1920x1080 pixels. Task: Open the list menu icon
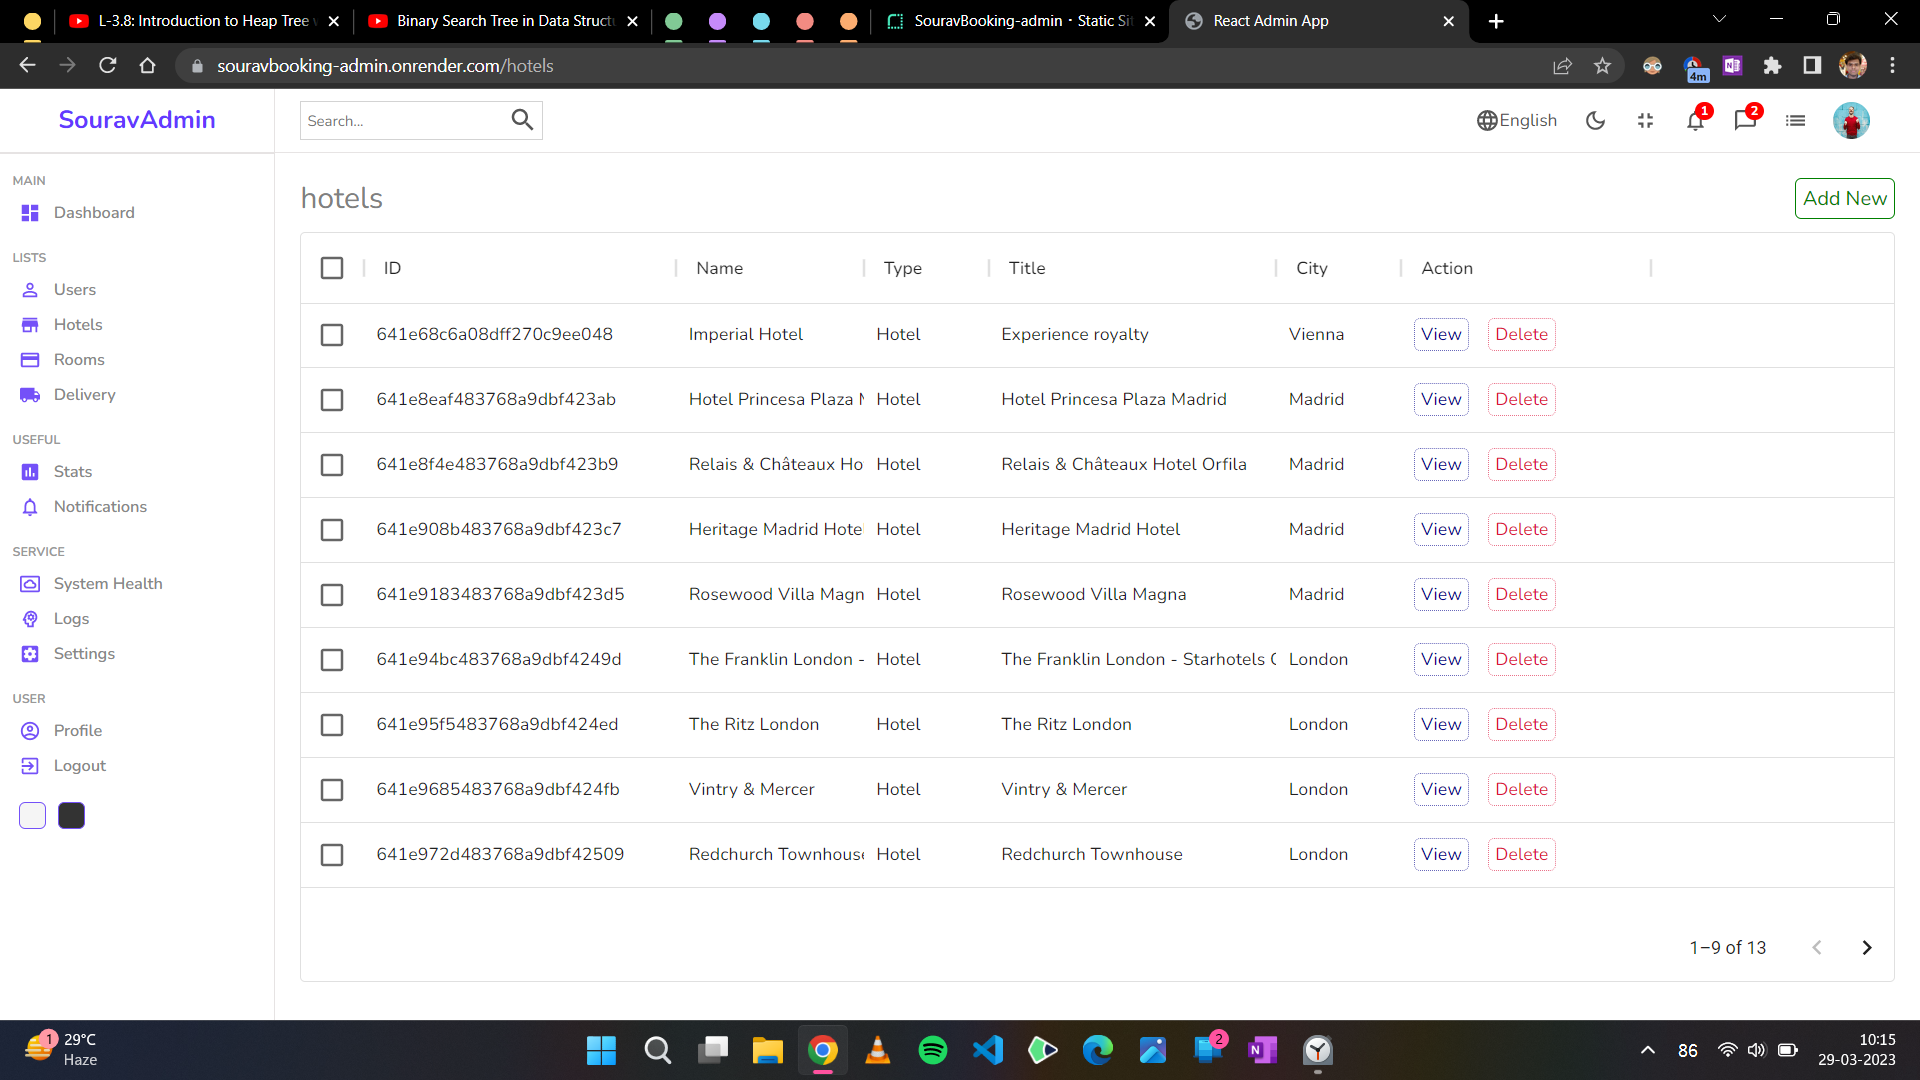click(x=1795, y=120)
